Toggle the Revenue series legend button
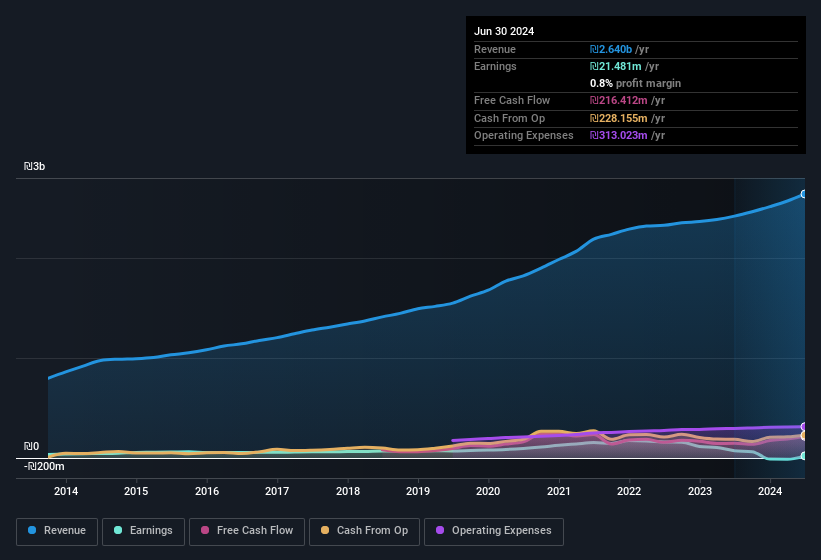Image resolution: width=821 pixels, height=560 pixels. pyautogui.click(x=57, y=531)
